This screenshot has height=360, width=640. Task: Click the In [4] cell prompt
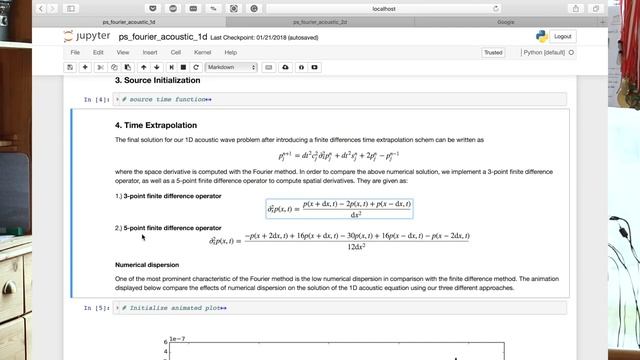point(96,99)
